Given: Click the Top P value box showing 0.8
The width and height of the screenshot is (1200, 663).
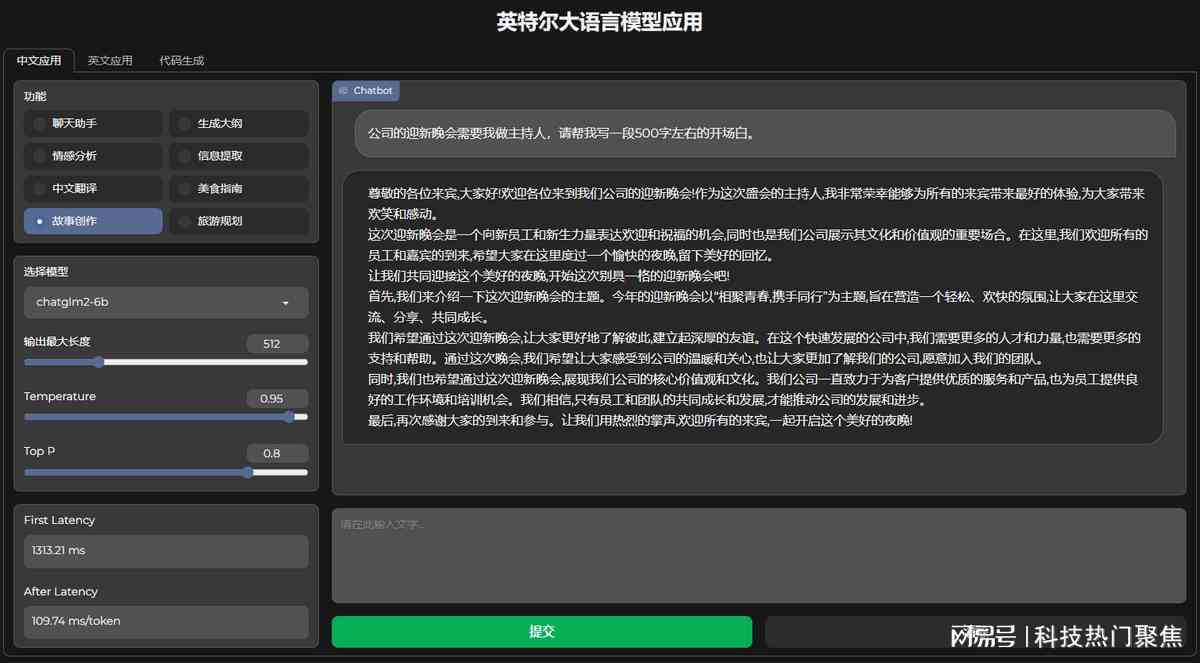Looking at the screenshot, I should 277,453.
